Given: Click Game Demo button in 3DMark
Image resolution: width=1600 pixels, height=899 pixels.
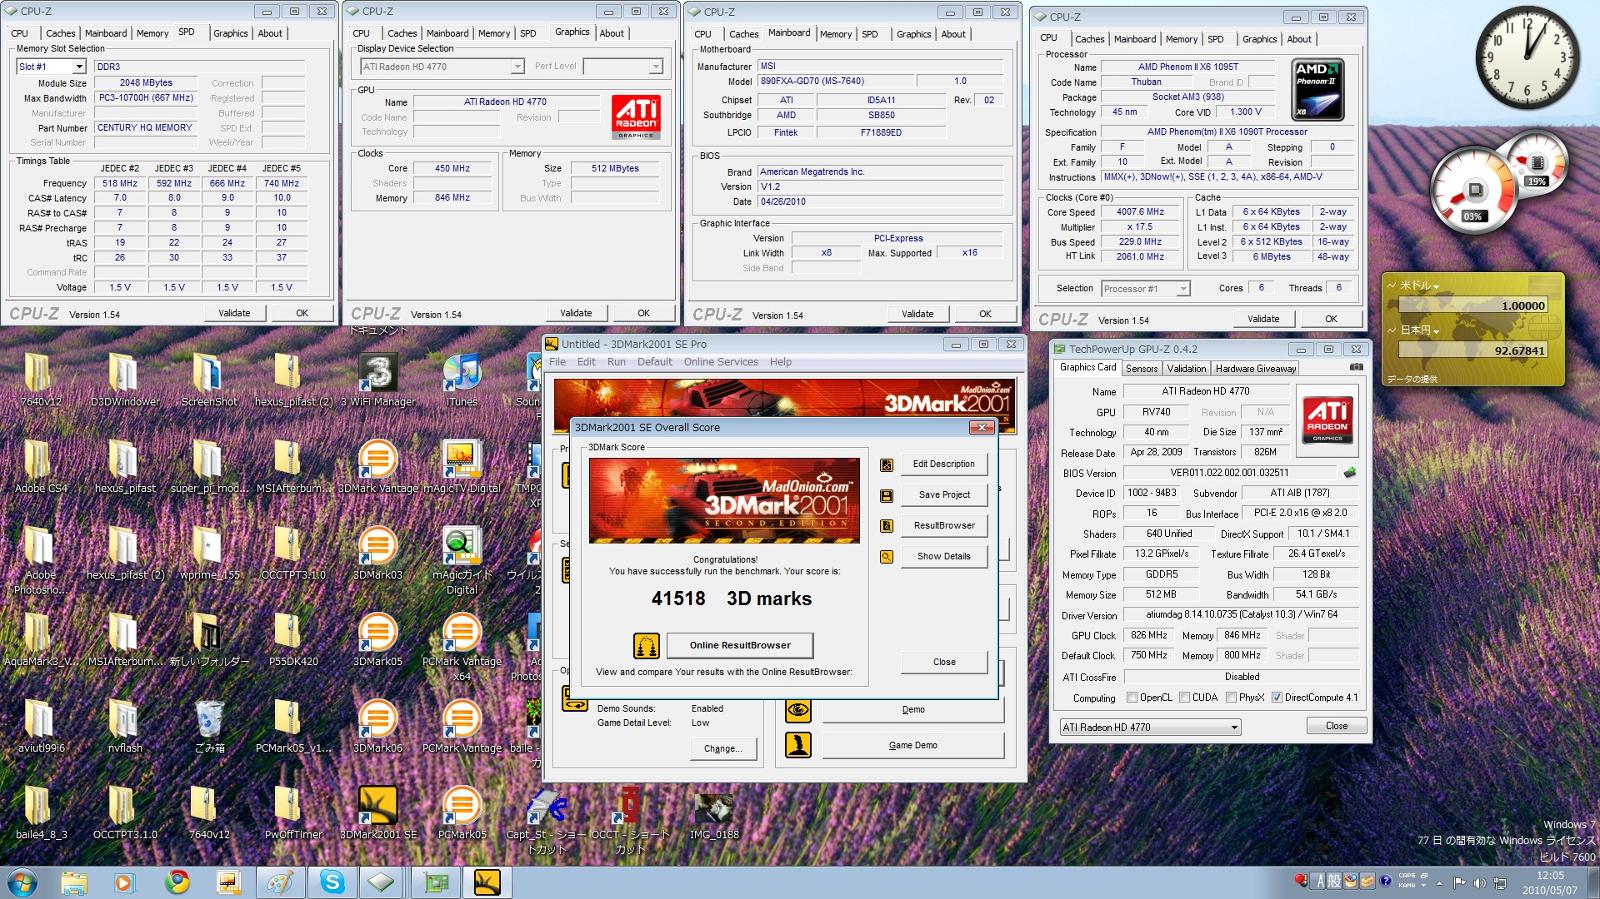Looking at the screenshot, I should coord(913,745).
